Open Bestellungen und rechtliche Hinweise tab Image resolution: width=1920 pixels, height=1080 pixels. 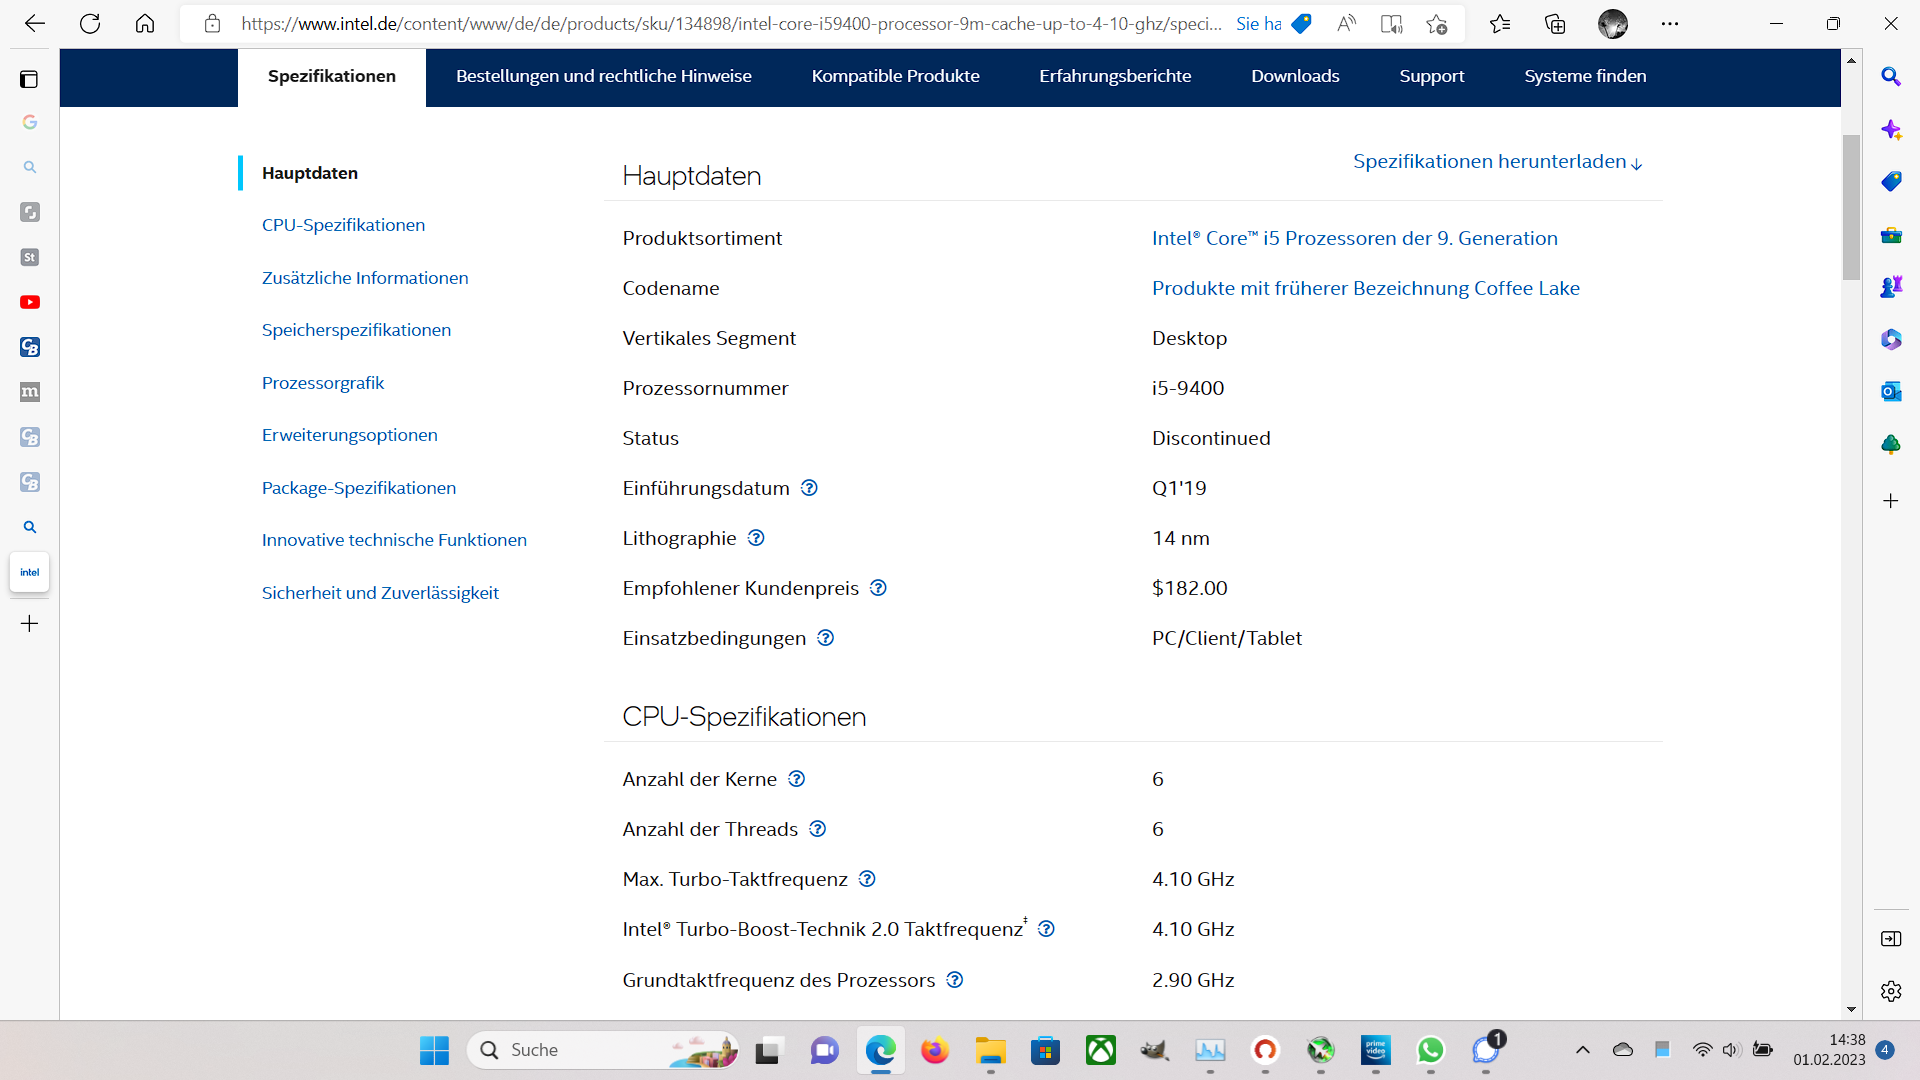click(x=604, y=77)
